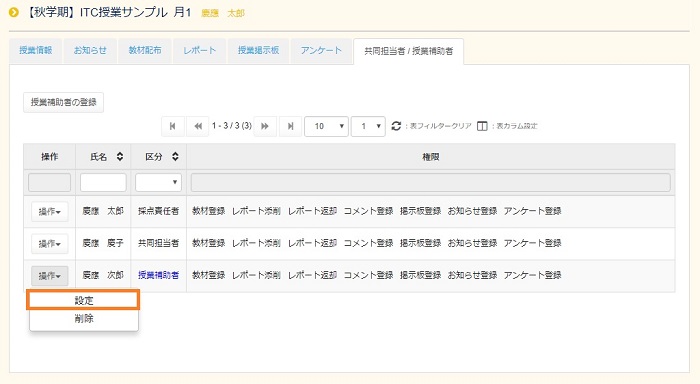Click 操作 column header
Viewport: 700px width, 384px height.
click(x=50, y=157)
